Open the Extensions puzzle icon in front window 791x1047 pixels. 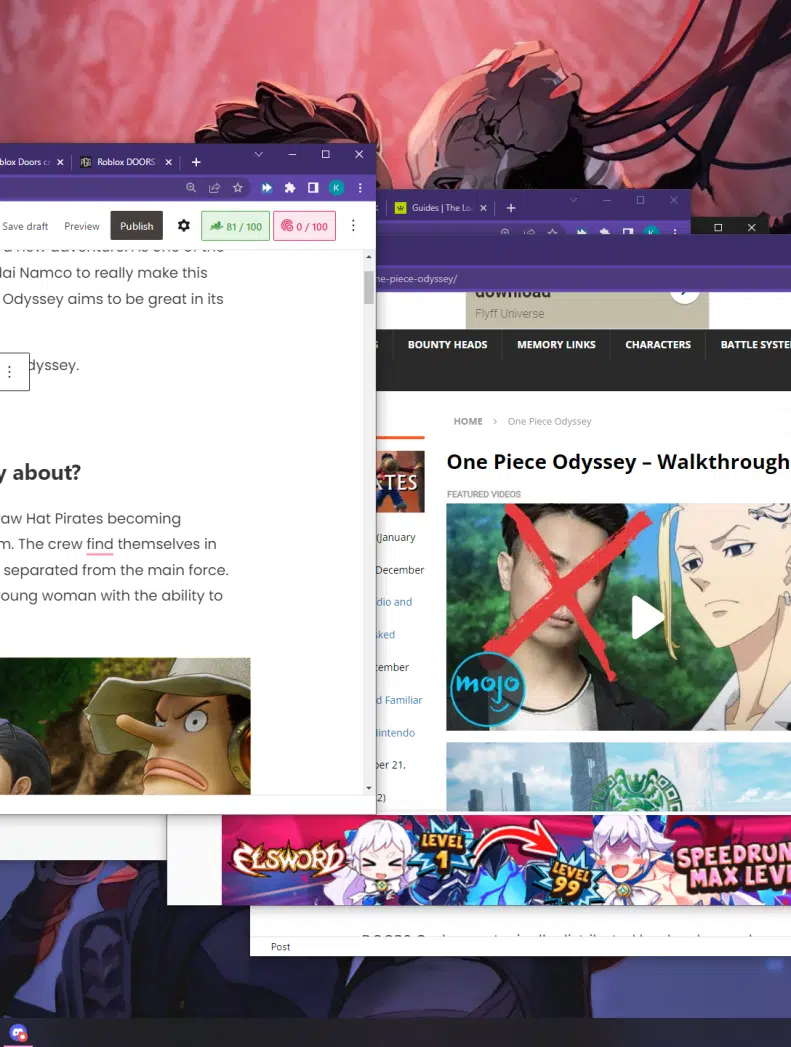(290, 188)
